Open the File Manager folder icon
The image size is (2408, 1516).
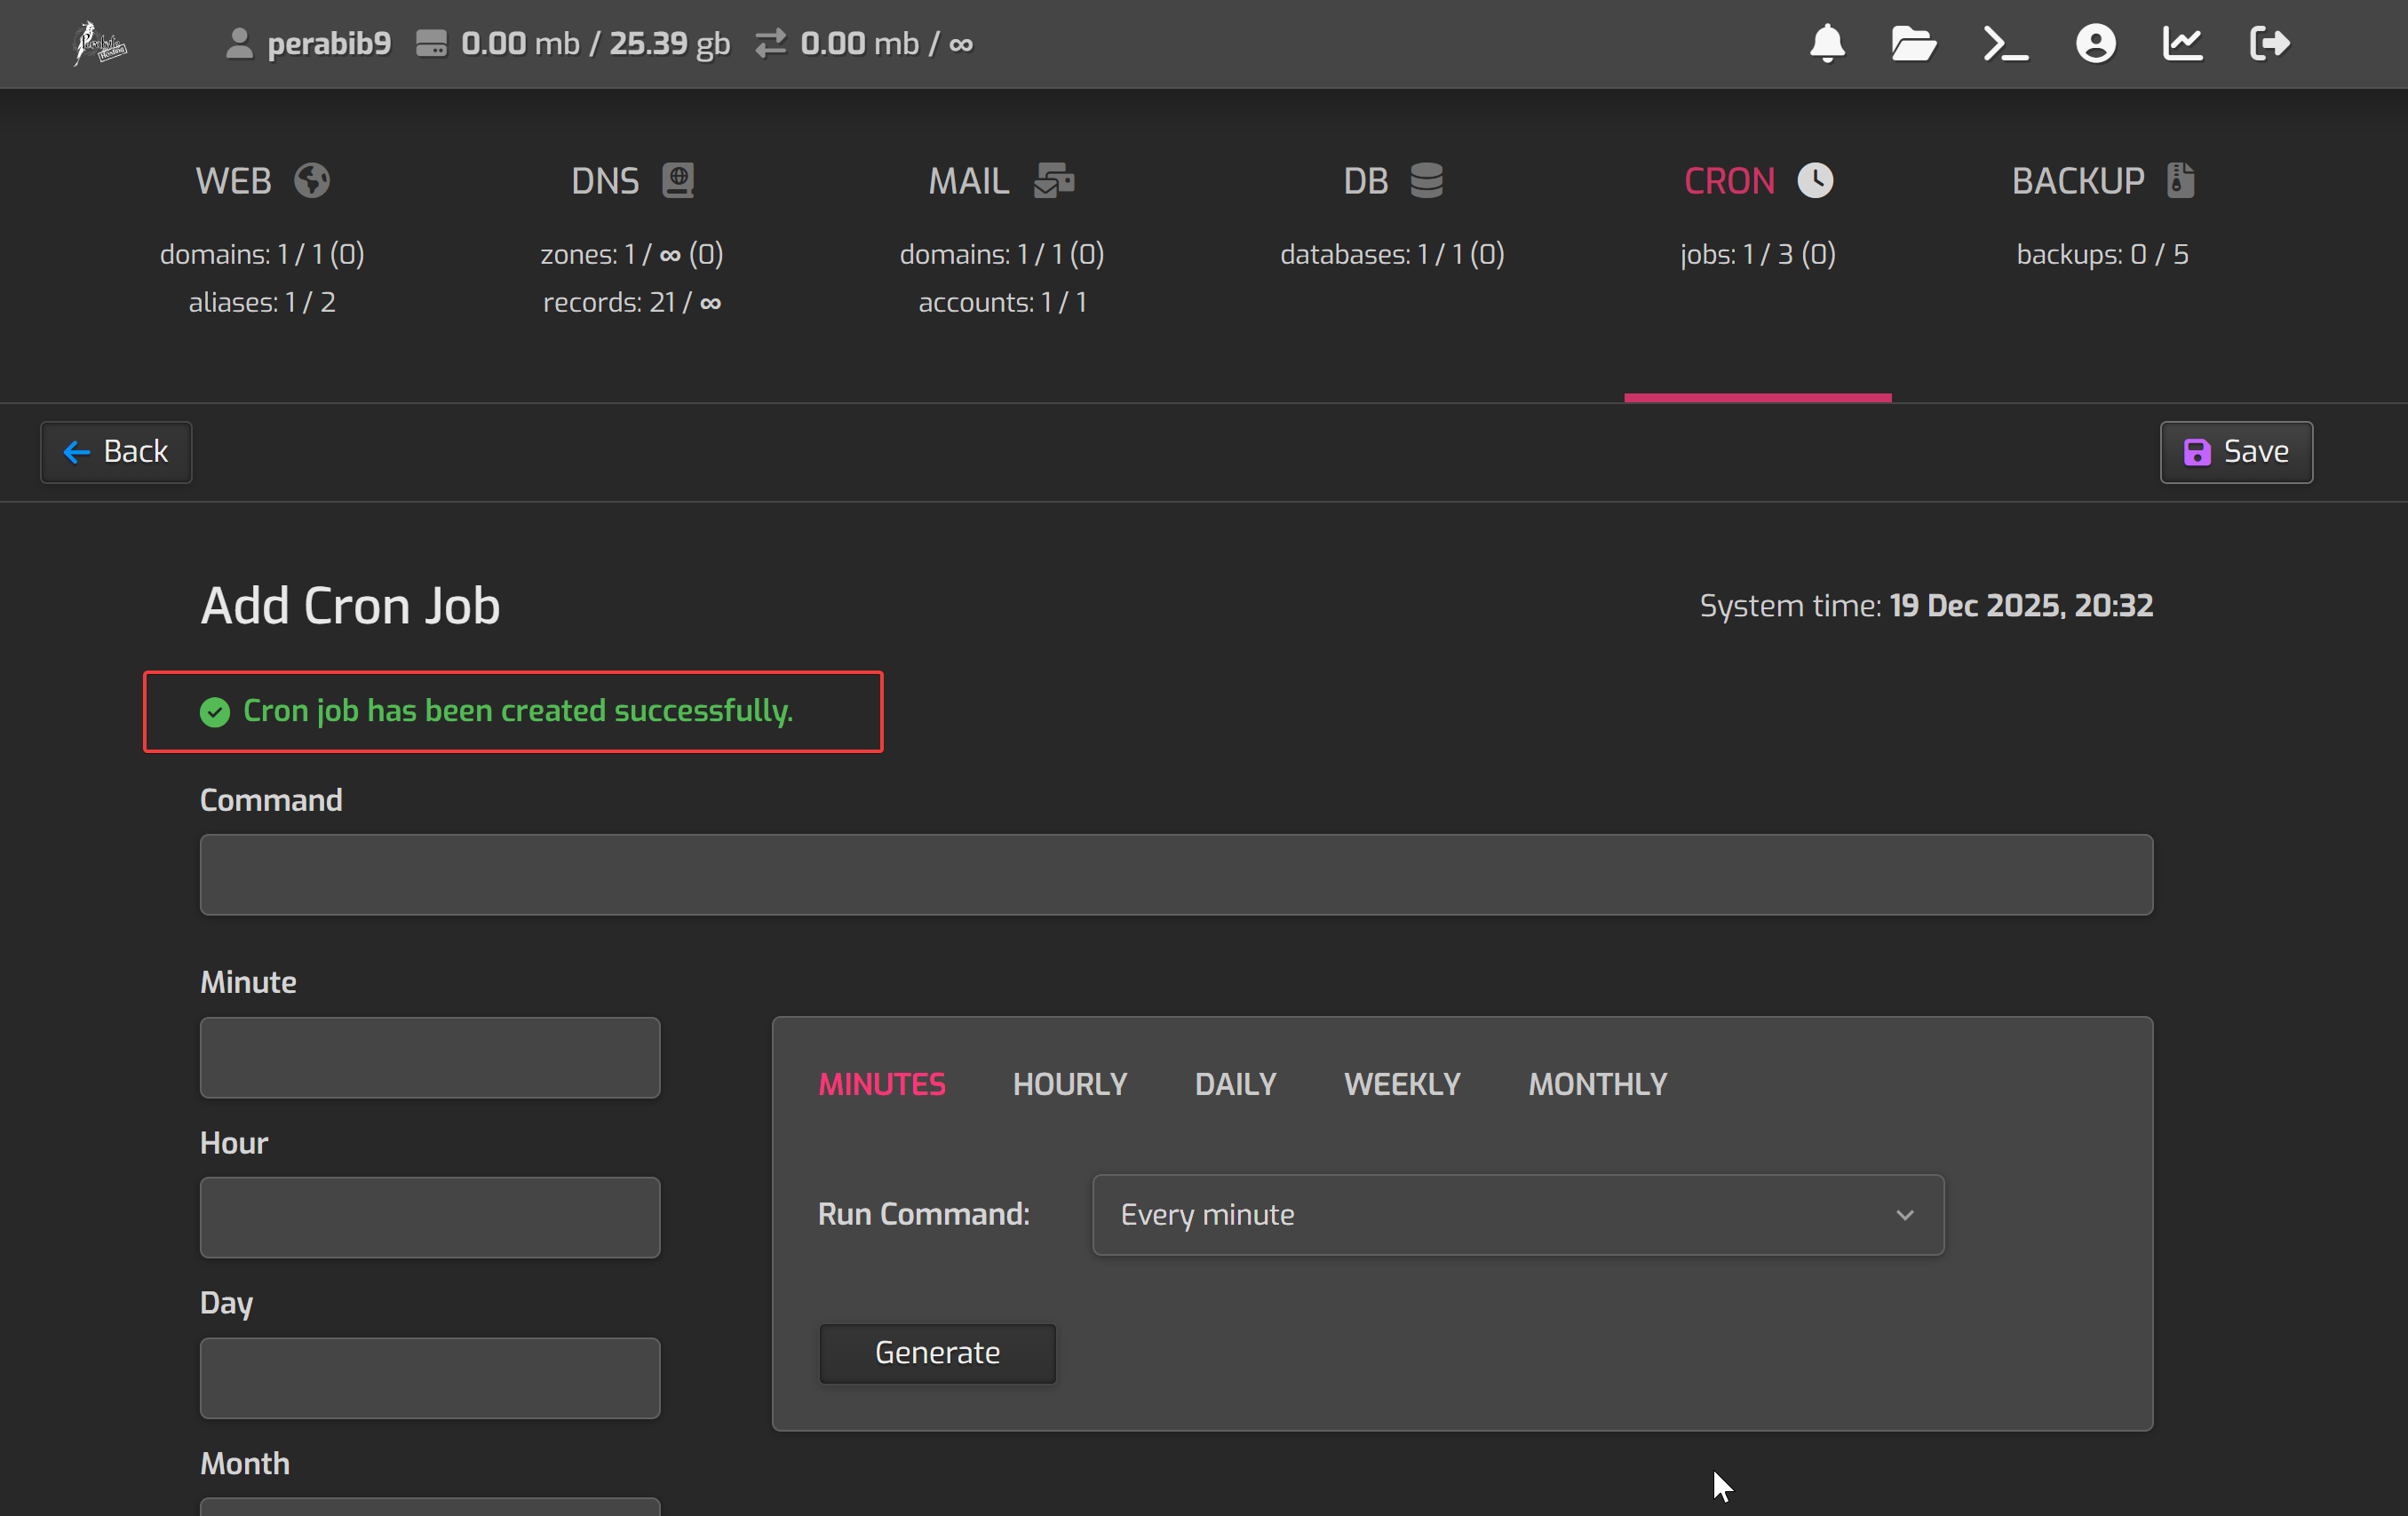pyautogui.click(x=1913, y=43)
